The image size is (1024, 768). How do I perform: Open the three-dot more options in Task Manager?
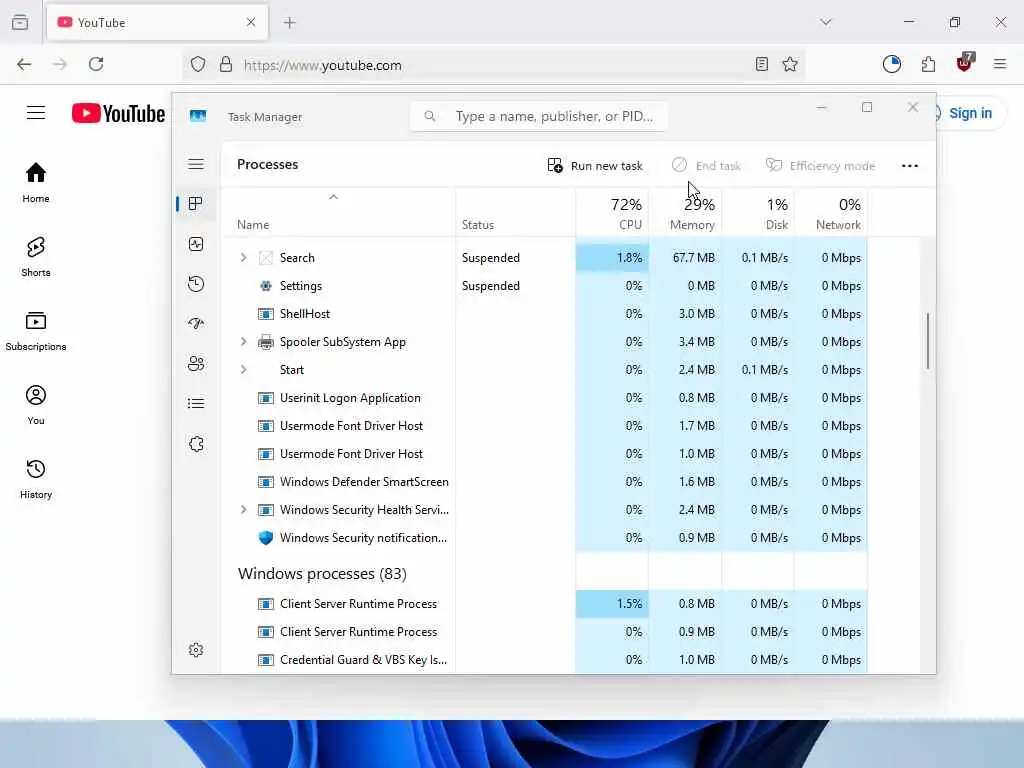tap(910, 166)
